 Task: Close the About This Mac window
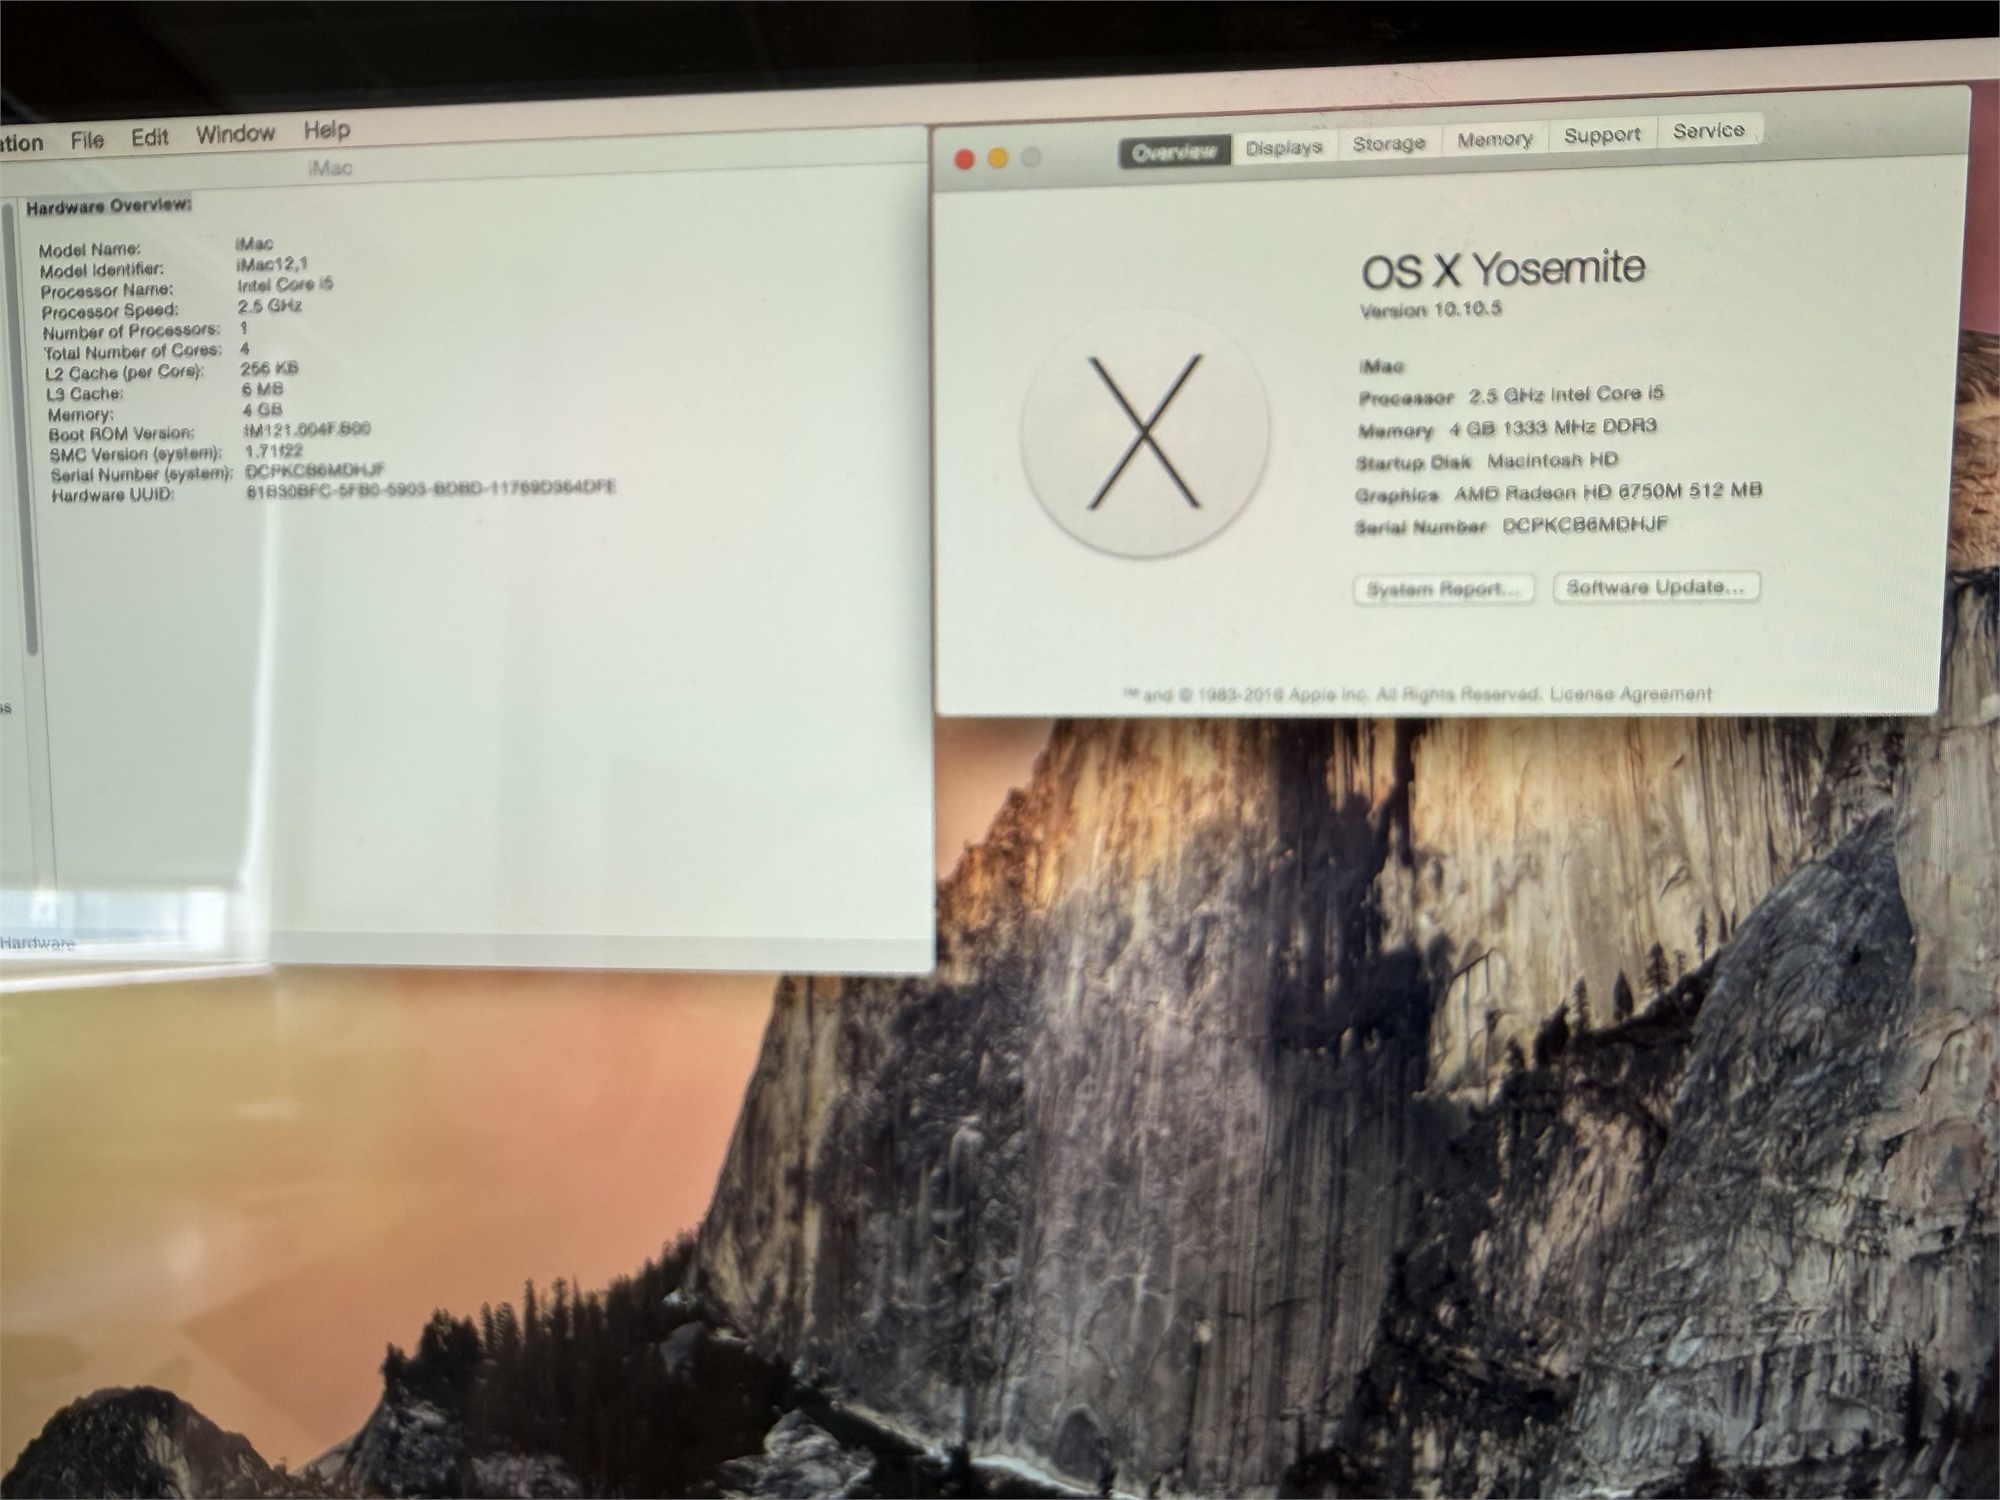tap(965, 160)
